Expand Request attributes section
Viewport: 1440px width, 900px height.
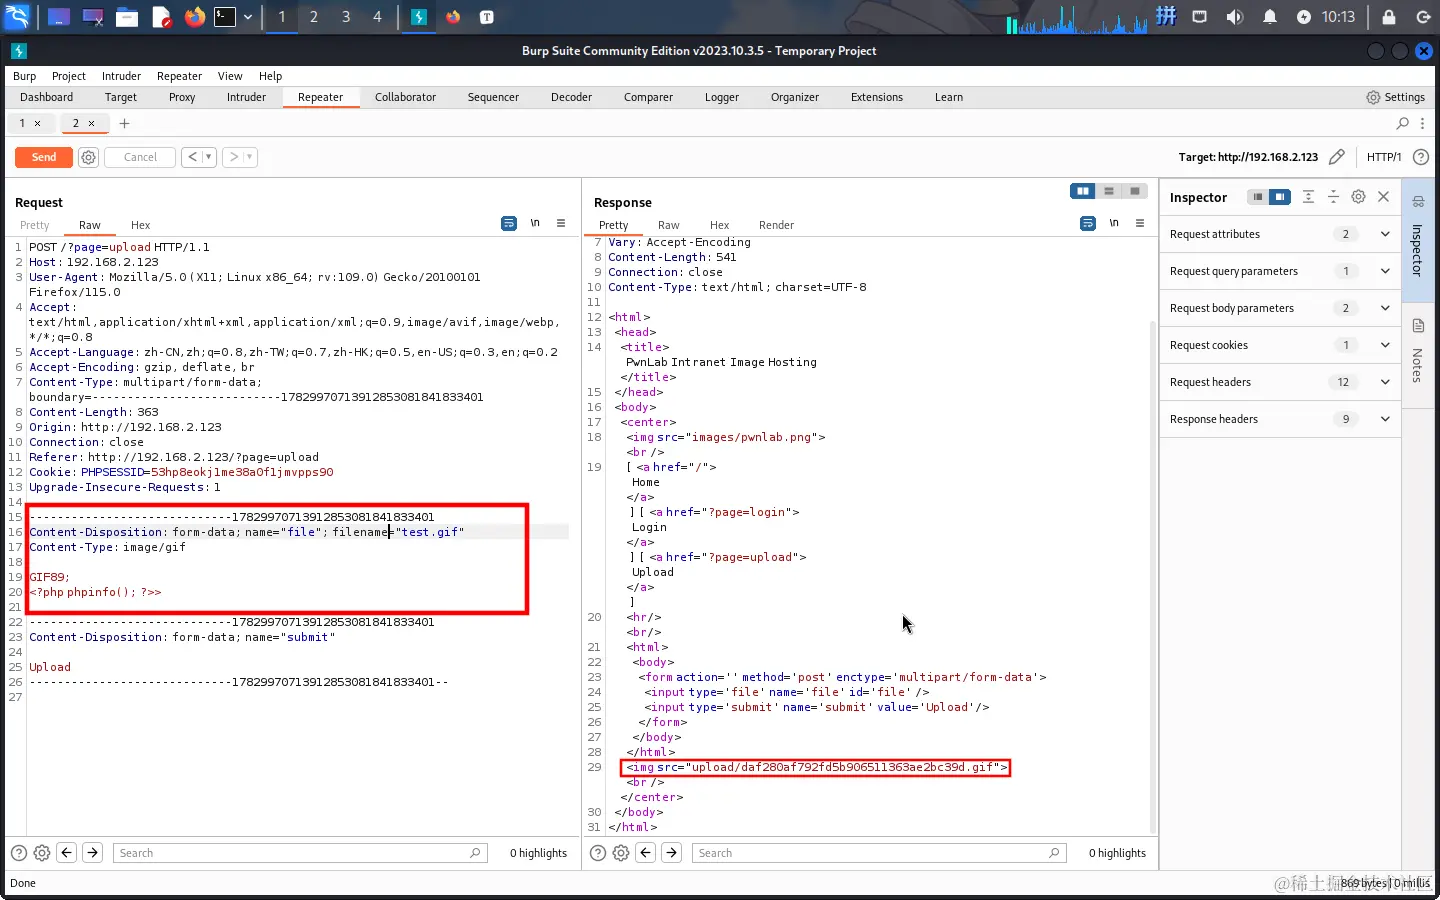(1280, 234)
